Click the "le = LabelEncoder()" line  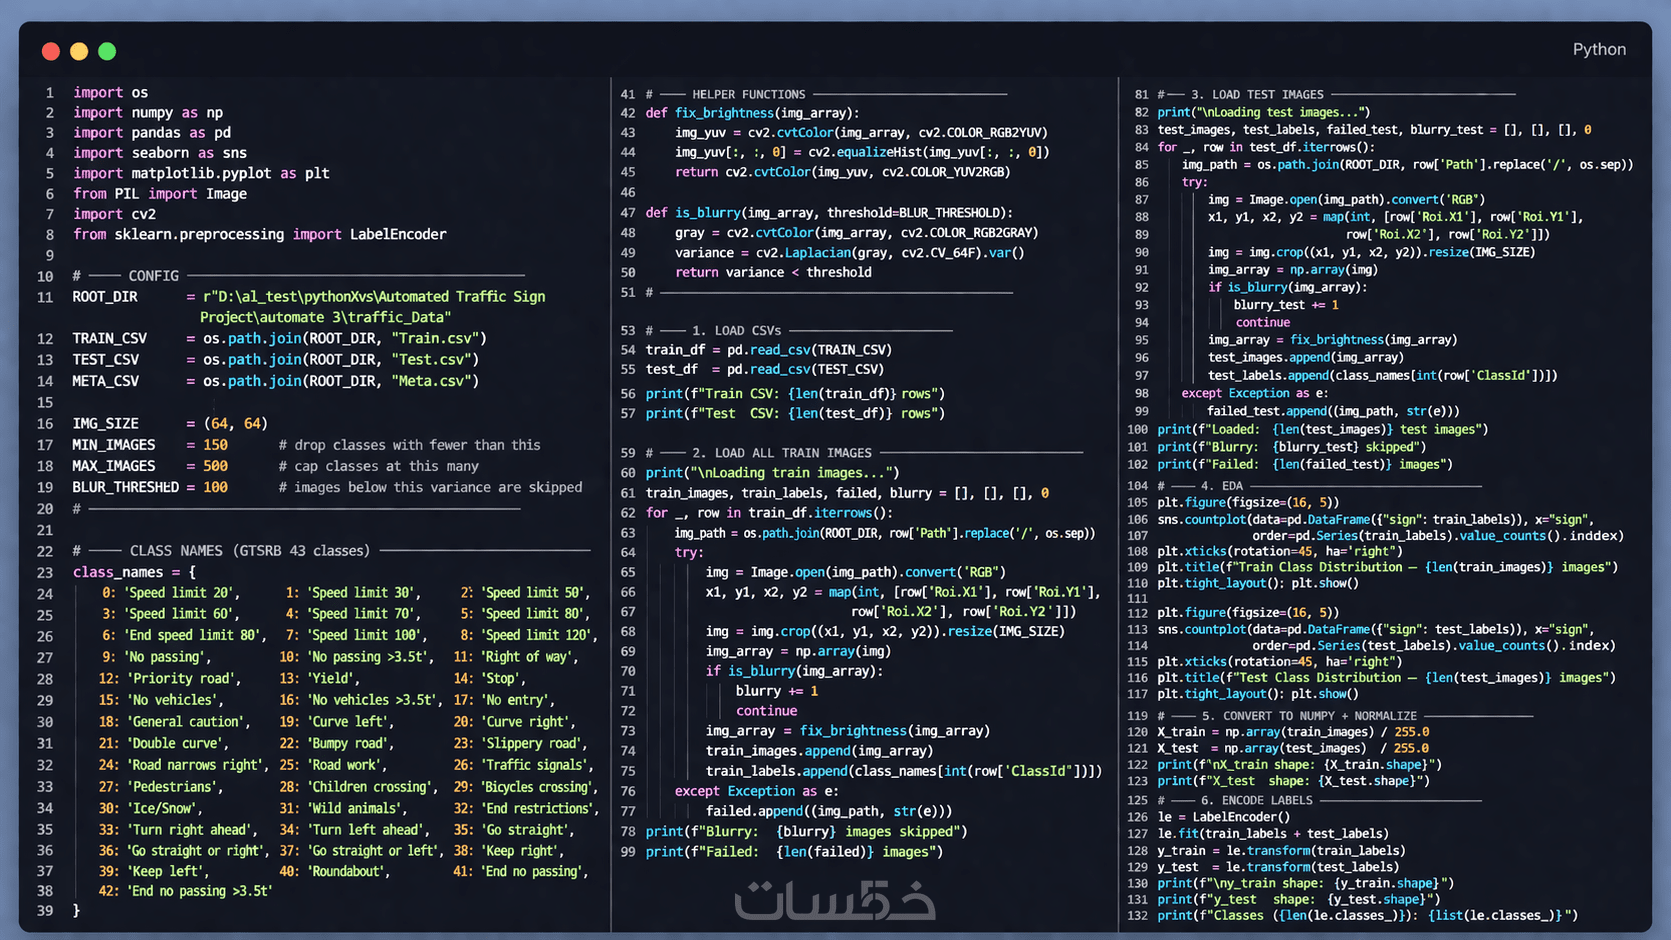pyautogui.click(x=1223, y=817)
